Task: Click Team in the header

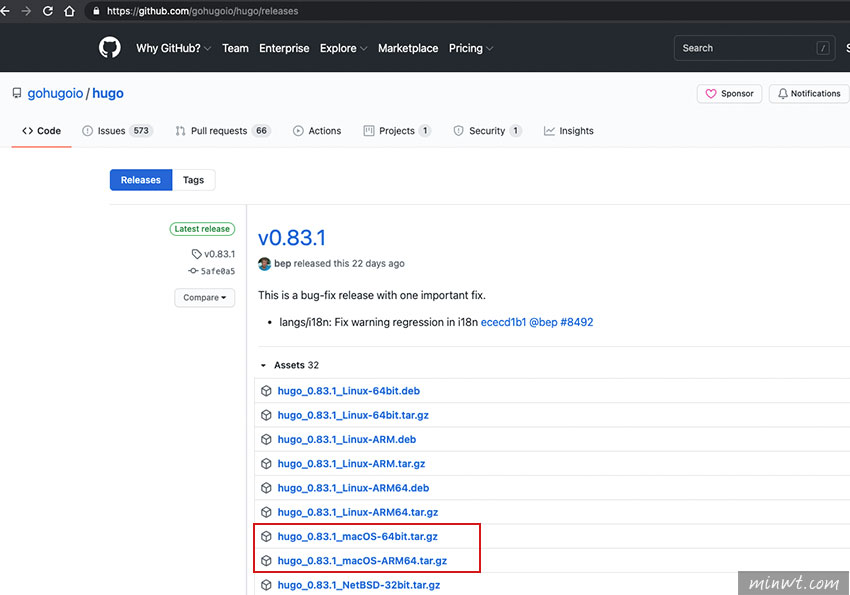Action: click(235, 48)
